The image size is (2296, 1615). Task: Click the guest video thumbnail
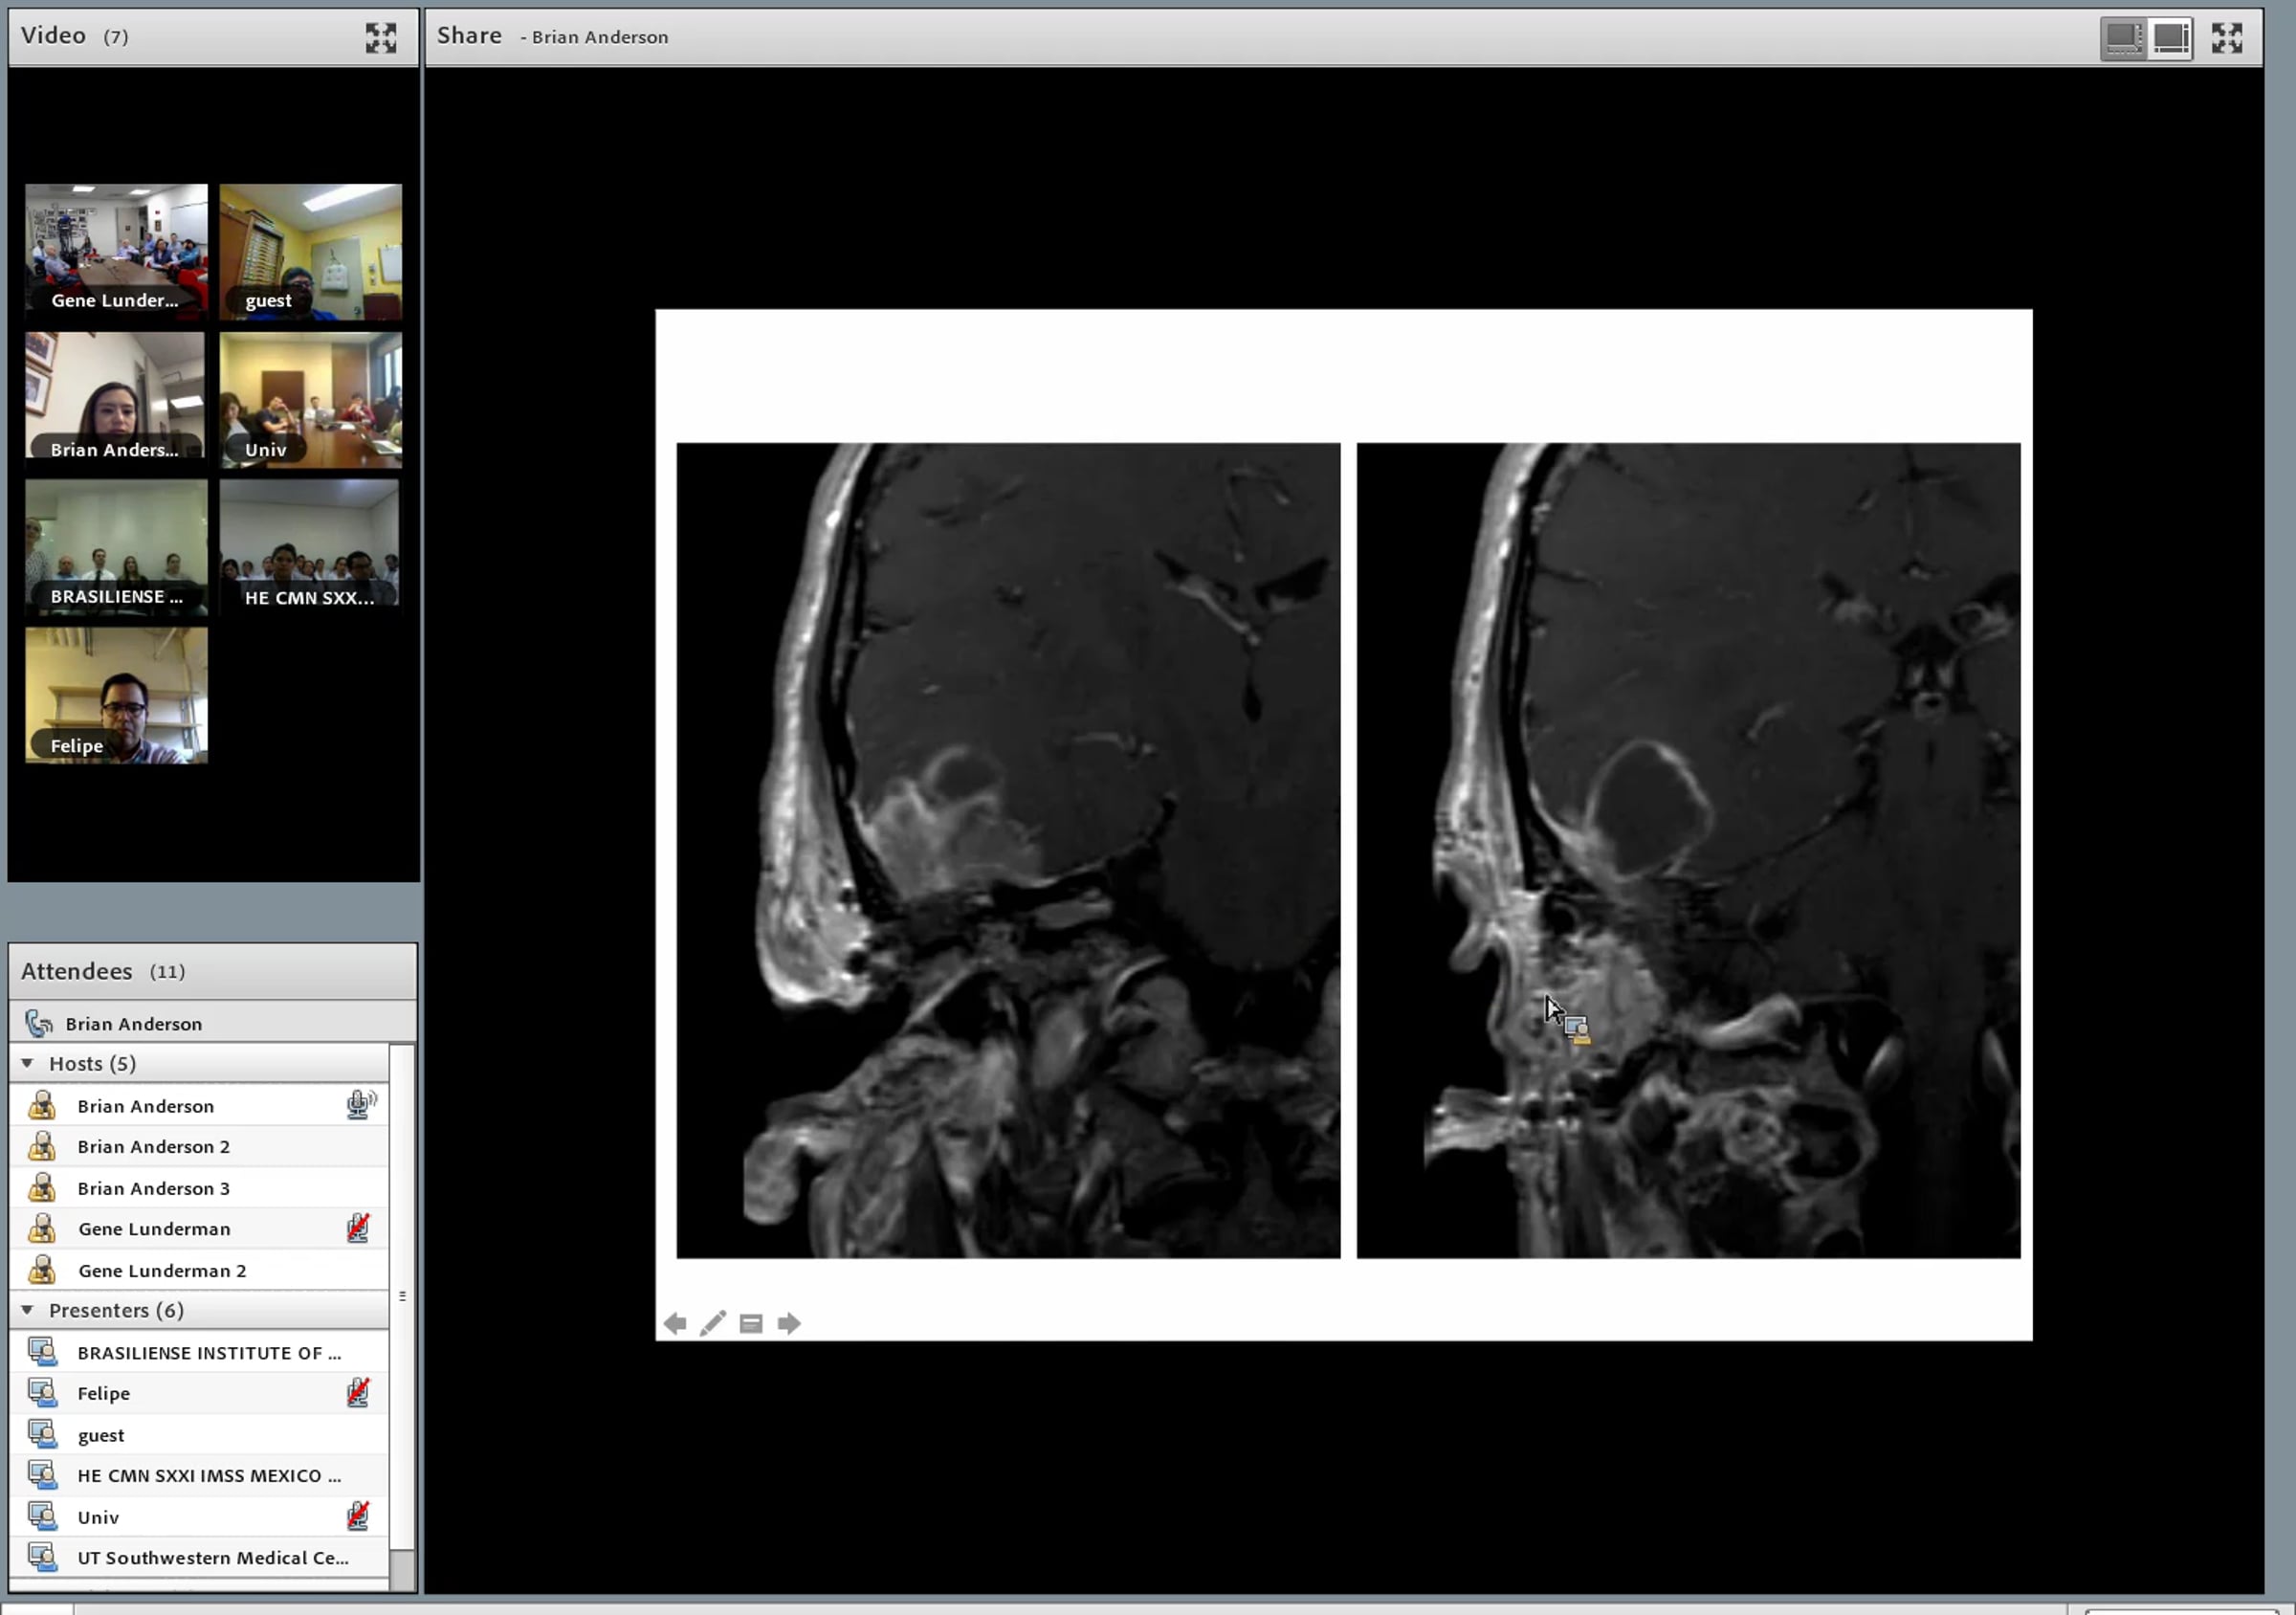point(311,251)
